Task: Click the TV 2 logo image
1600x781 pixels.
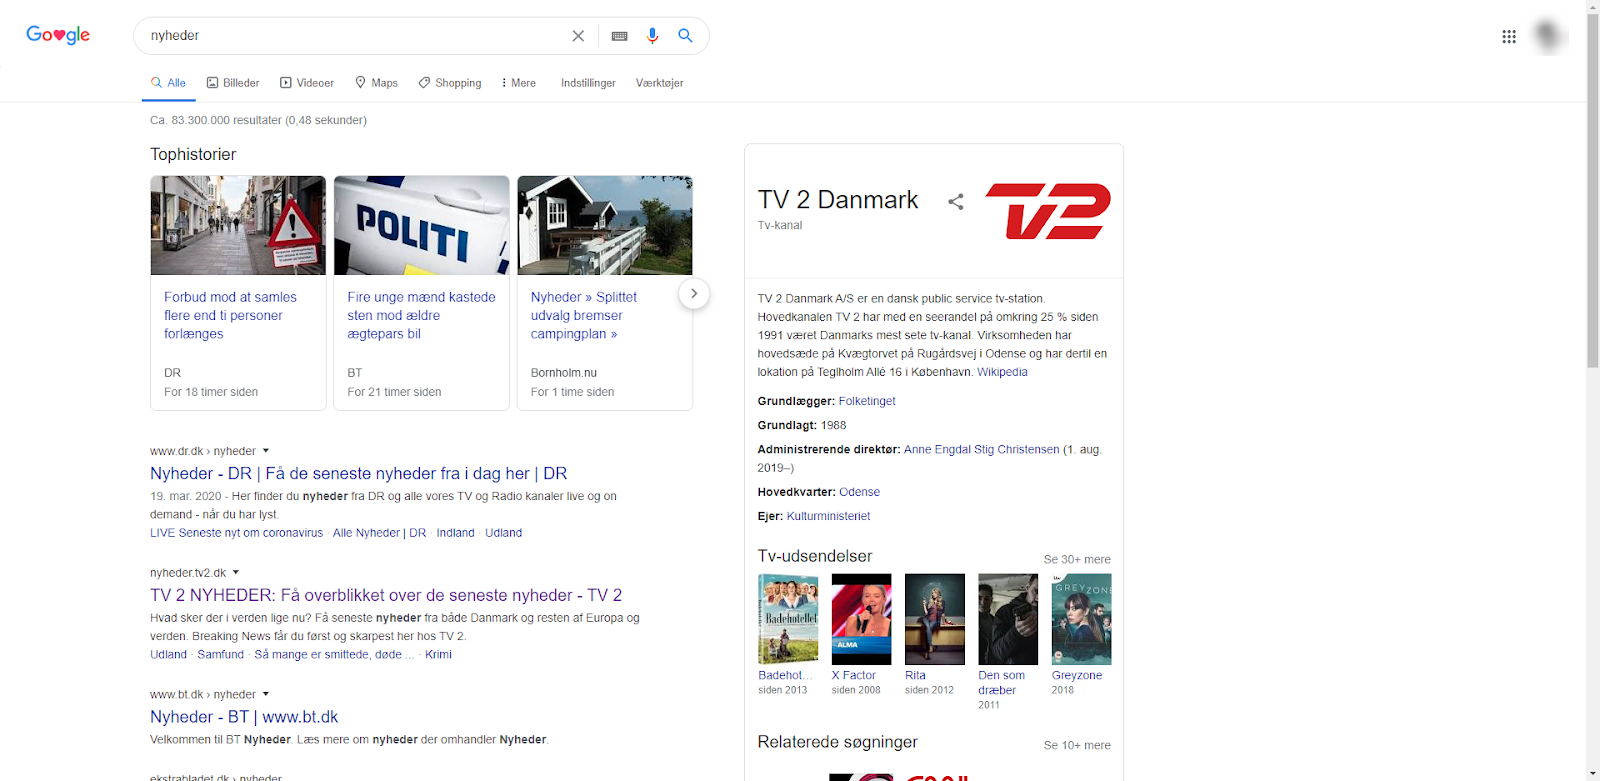Action: coord(1048,211)
